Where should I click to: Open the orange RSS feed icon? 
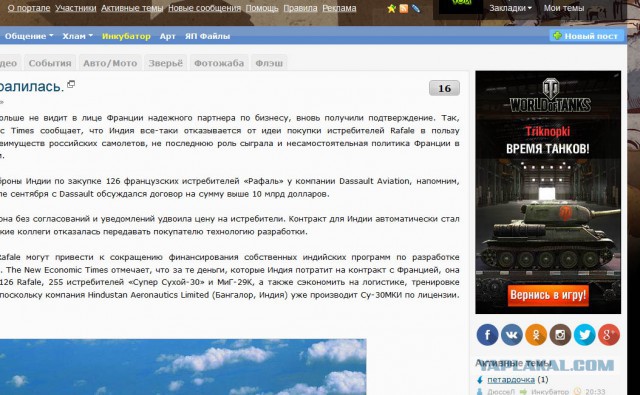[x=404, y=9]
